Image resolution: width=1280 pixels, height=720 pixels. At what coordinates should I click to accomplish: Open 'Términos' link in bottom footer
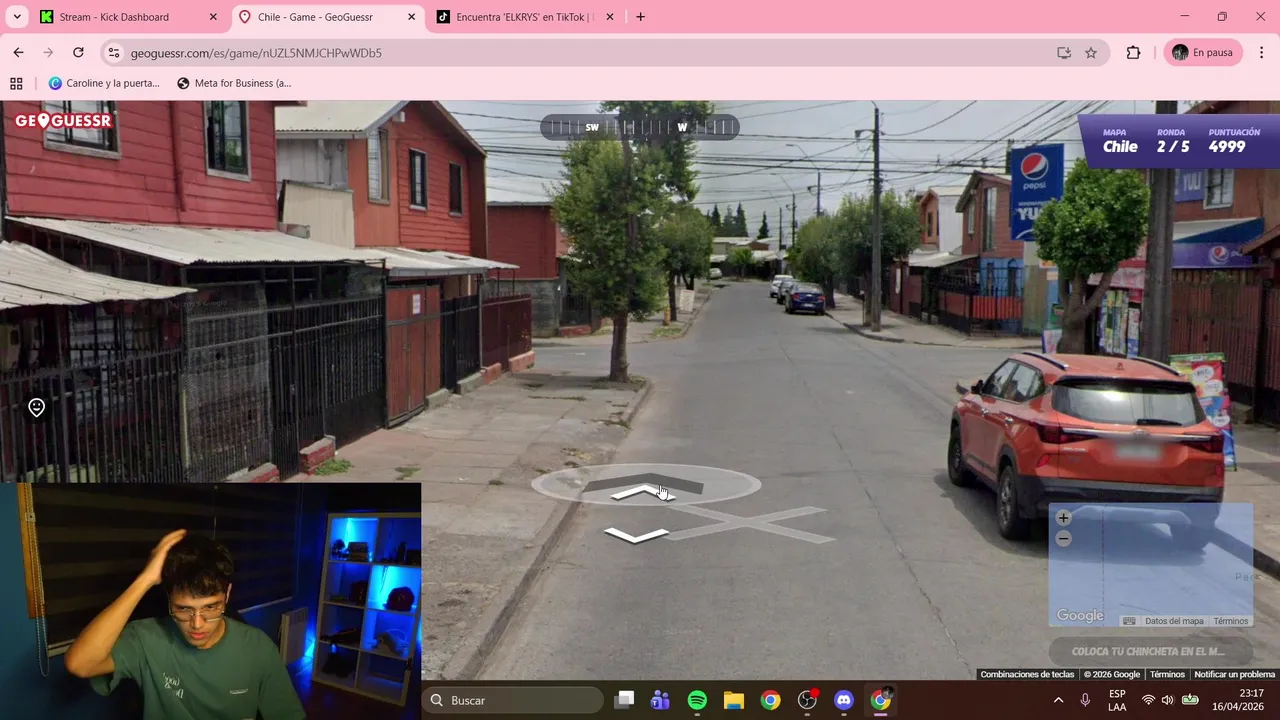1167,675
